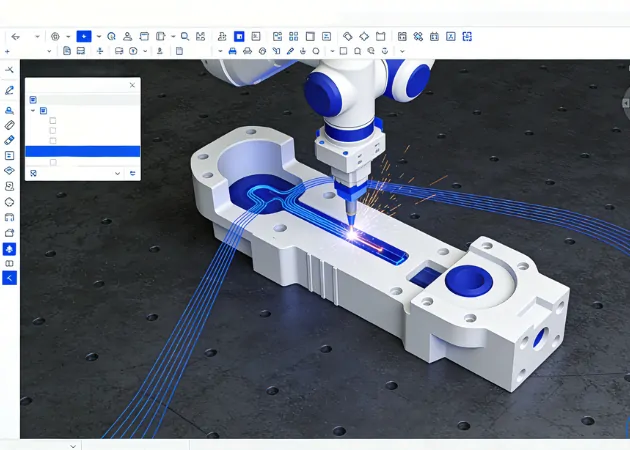The height and width of the screenshot is (450, 630).
Task: Click the document page icon in second row
Action: coord(67,51)
